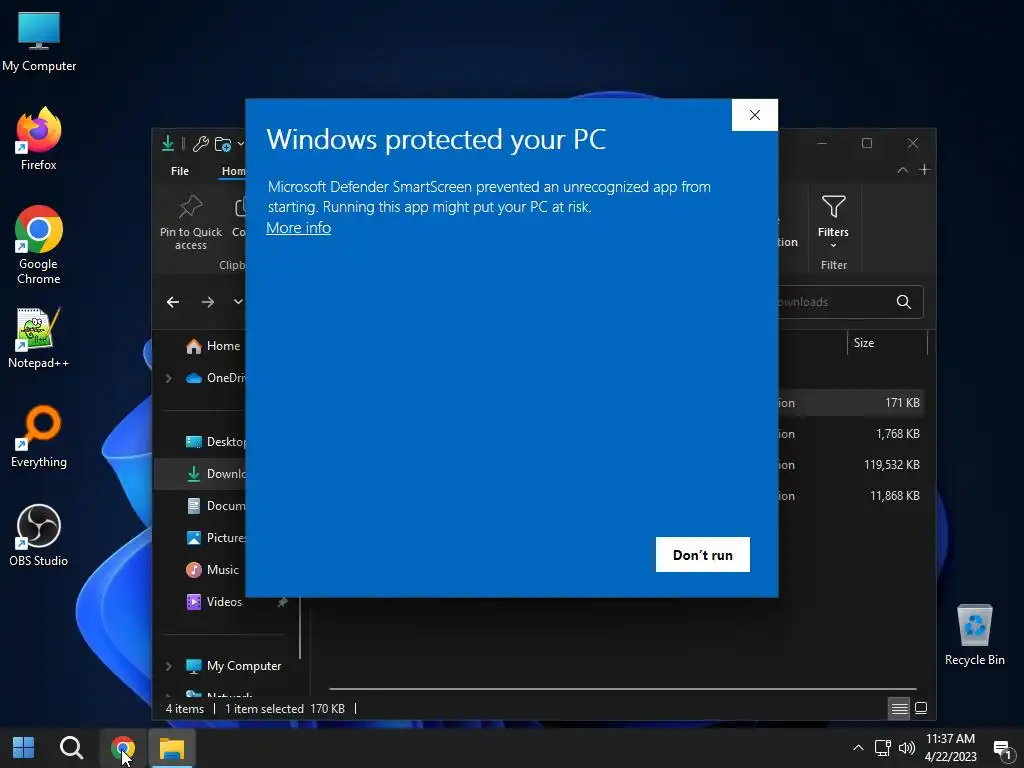Click the Filters funnel icon
Screen dimensions: 1024x768
pyautogui.click(x=833, y=207)
